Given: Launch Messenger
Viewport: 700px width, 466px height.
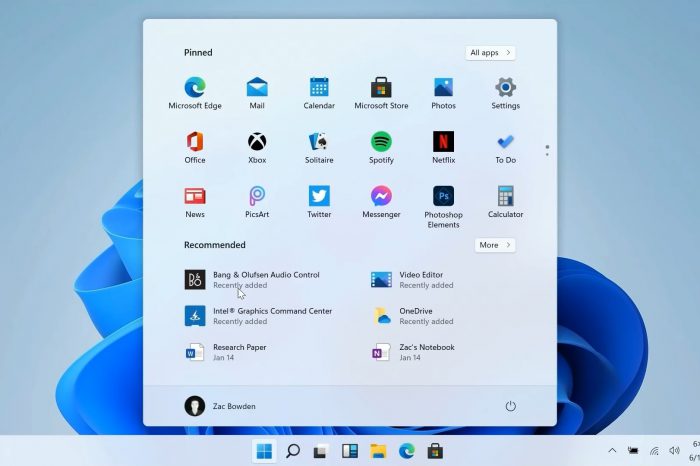Looking at the screenshot, I should click(381, 202).
